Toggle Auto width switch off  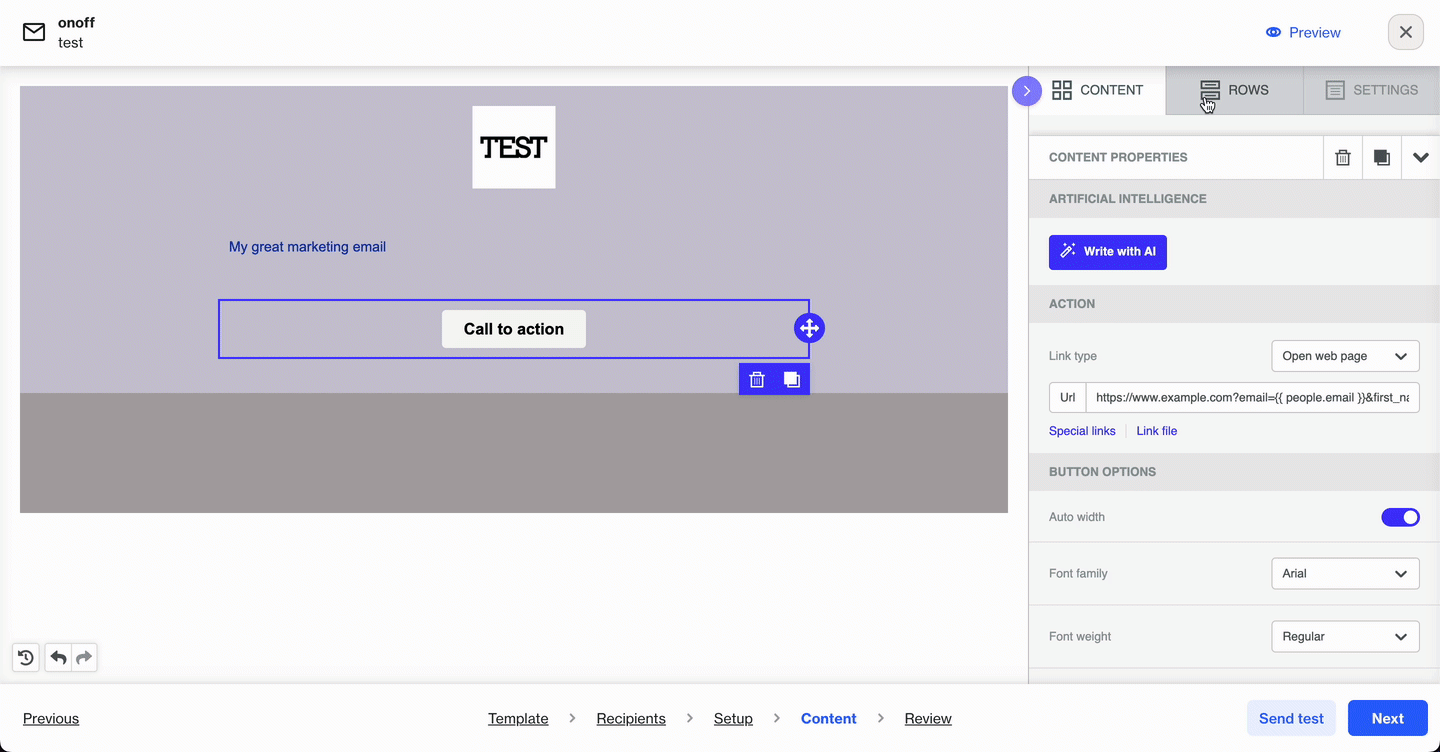tap(1400, 517)
